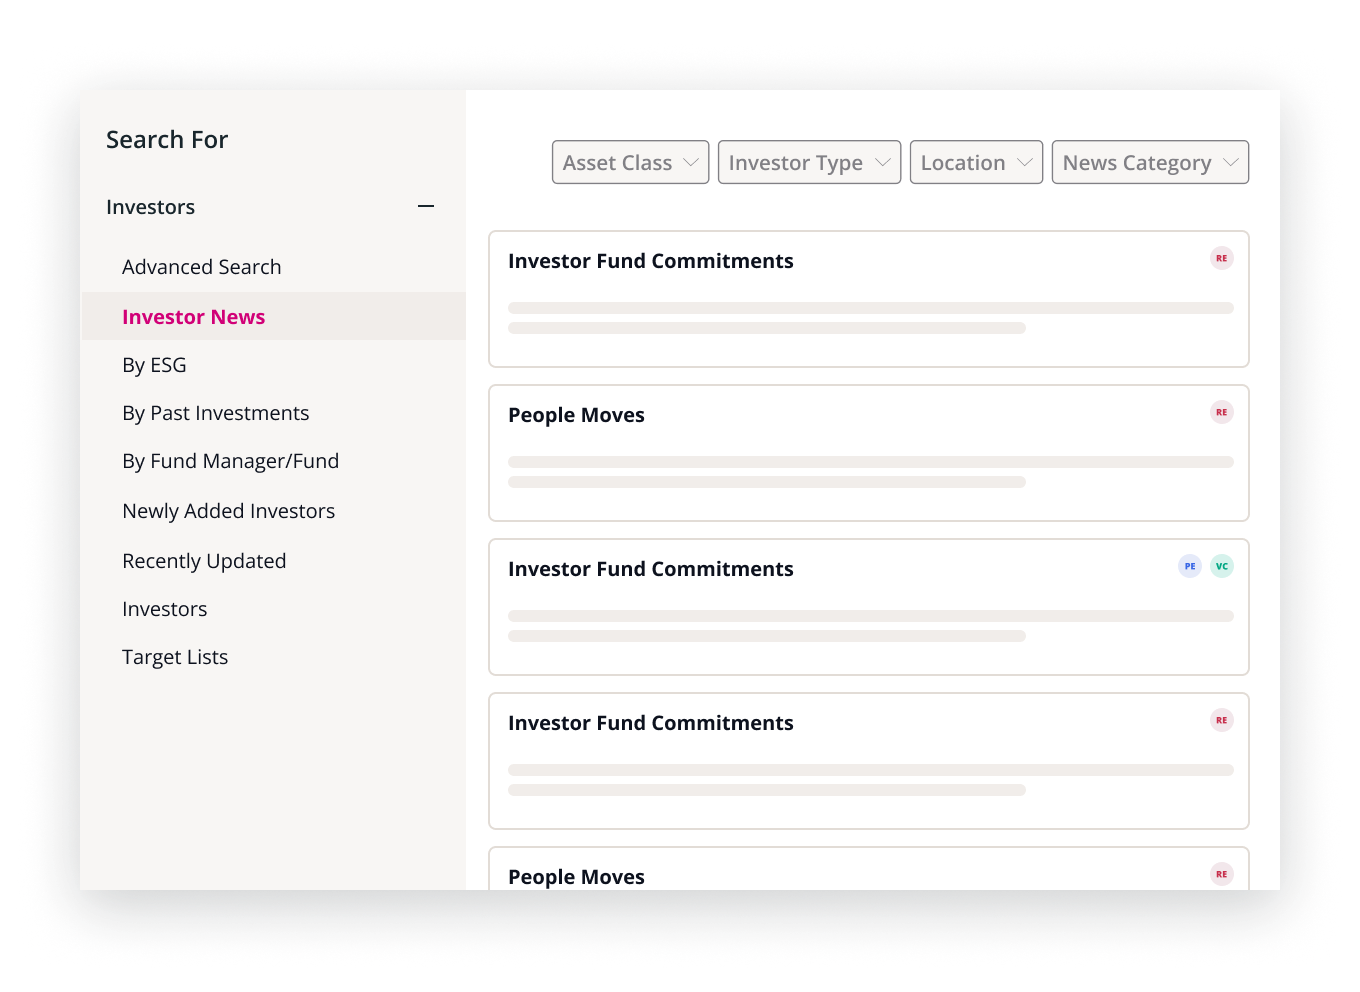Click Newly Added Investors
Viewport: 1360px width, 992px height.
[x=228, y=510]
